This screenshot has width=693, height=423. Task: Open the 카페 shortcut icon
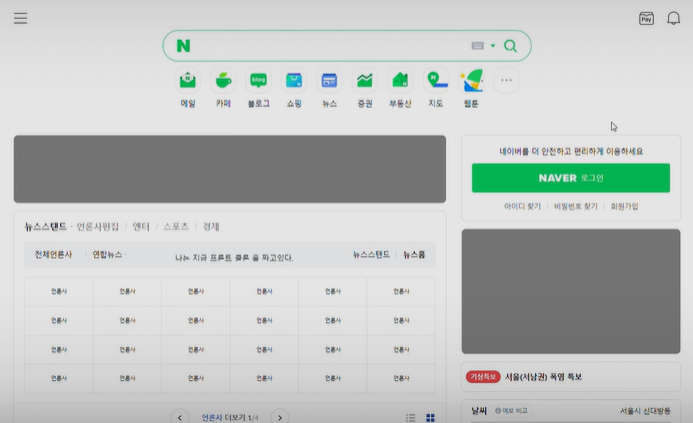click(223, 81)
